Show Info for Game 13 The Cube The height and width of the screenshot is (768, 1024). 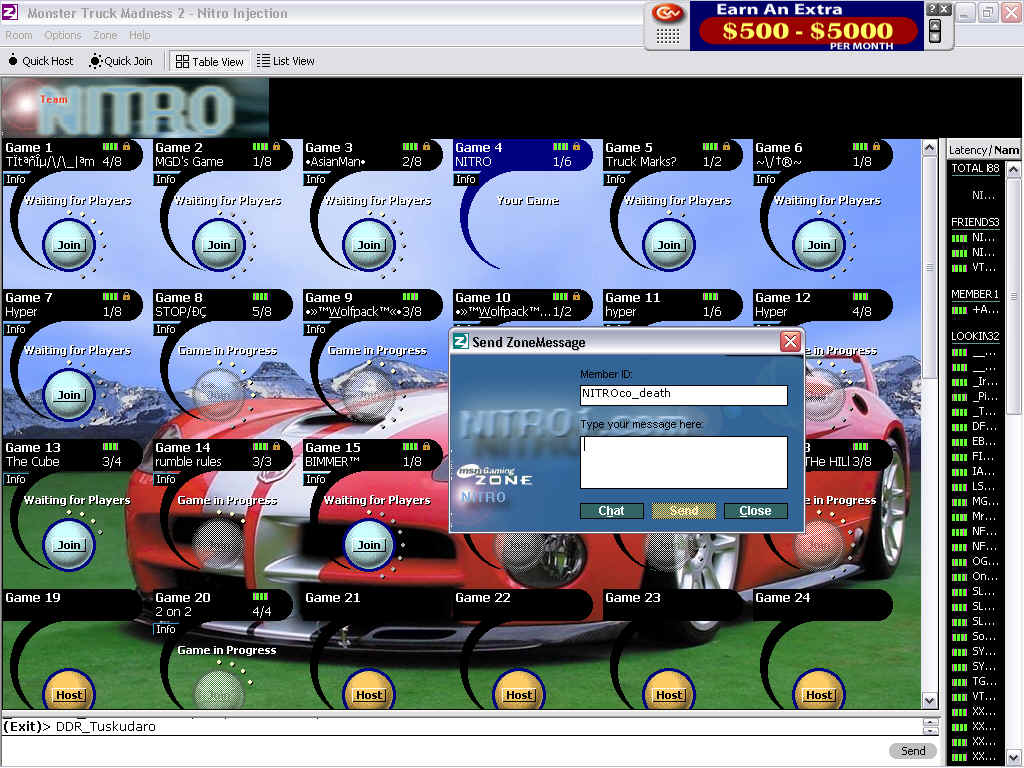point(16,479)
